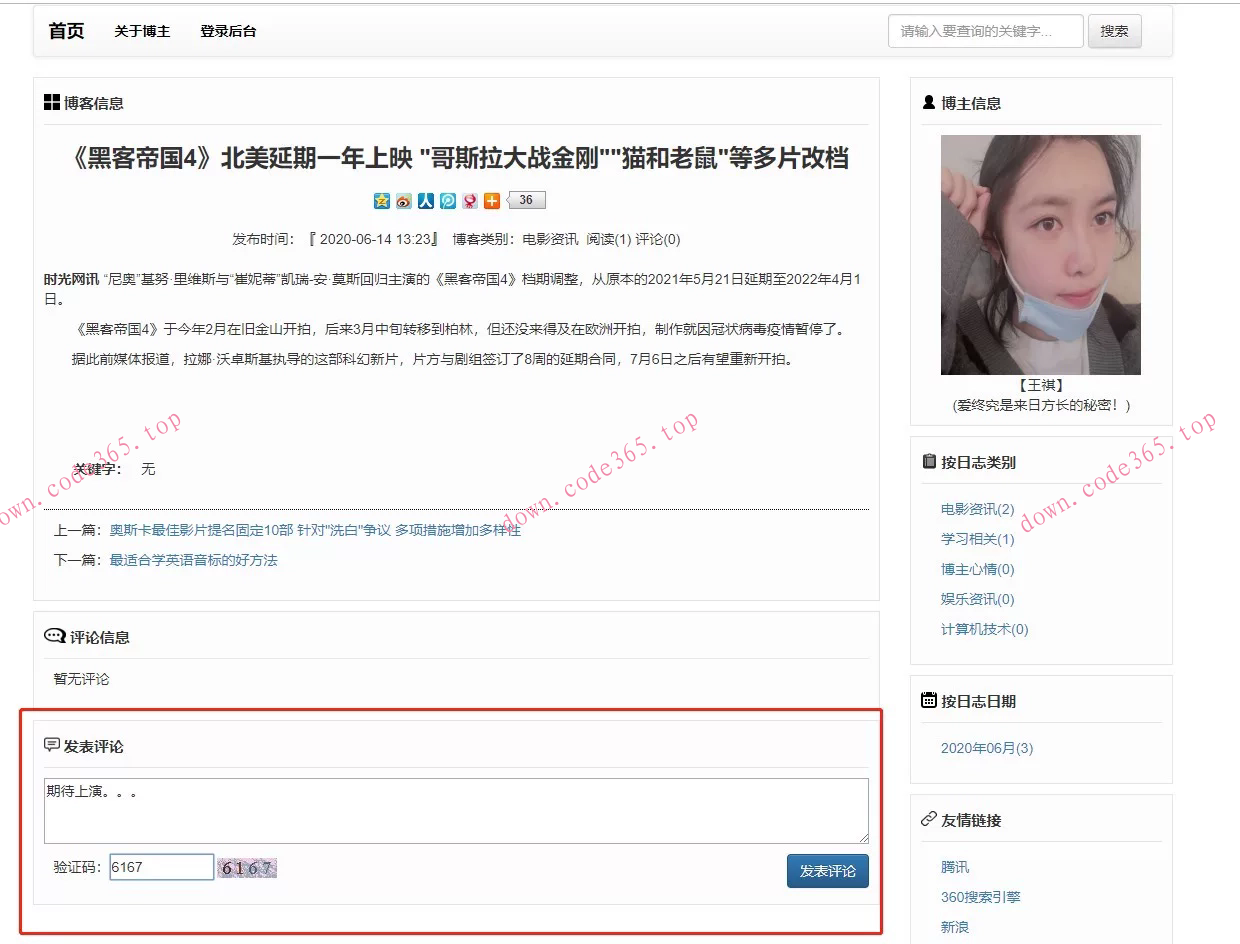
Task: Go to 登录后台 from the top menu
Action: pos(228,31)
